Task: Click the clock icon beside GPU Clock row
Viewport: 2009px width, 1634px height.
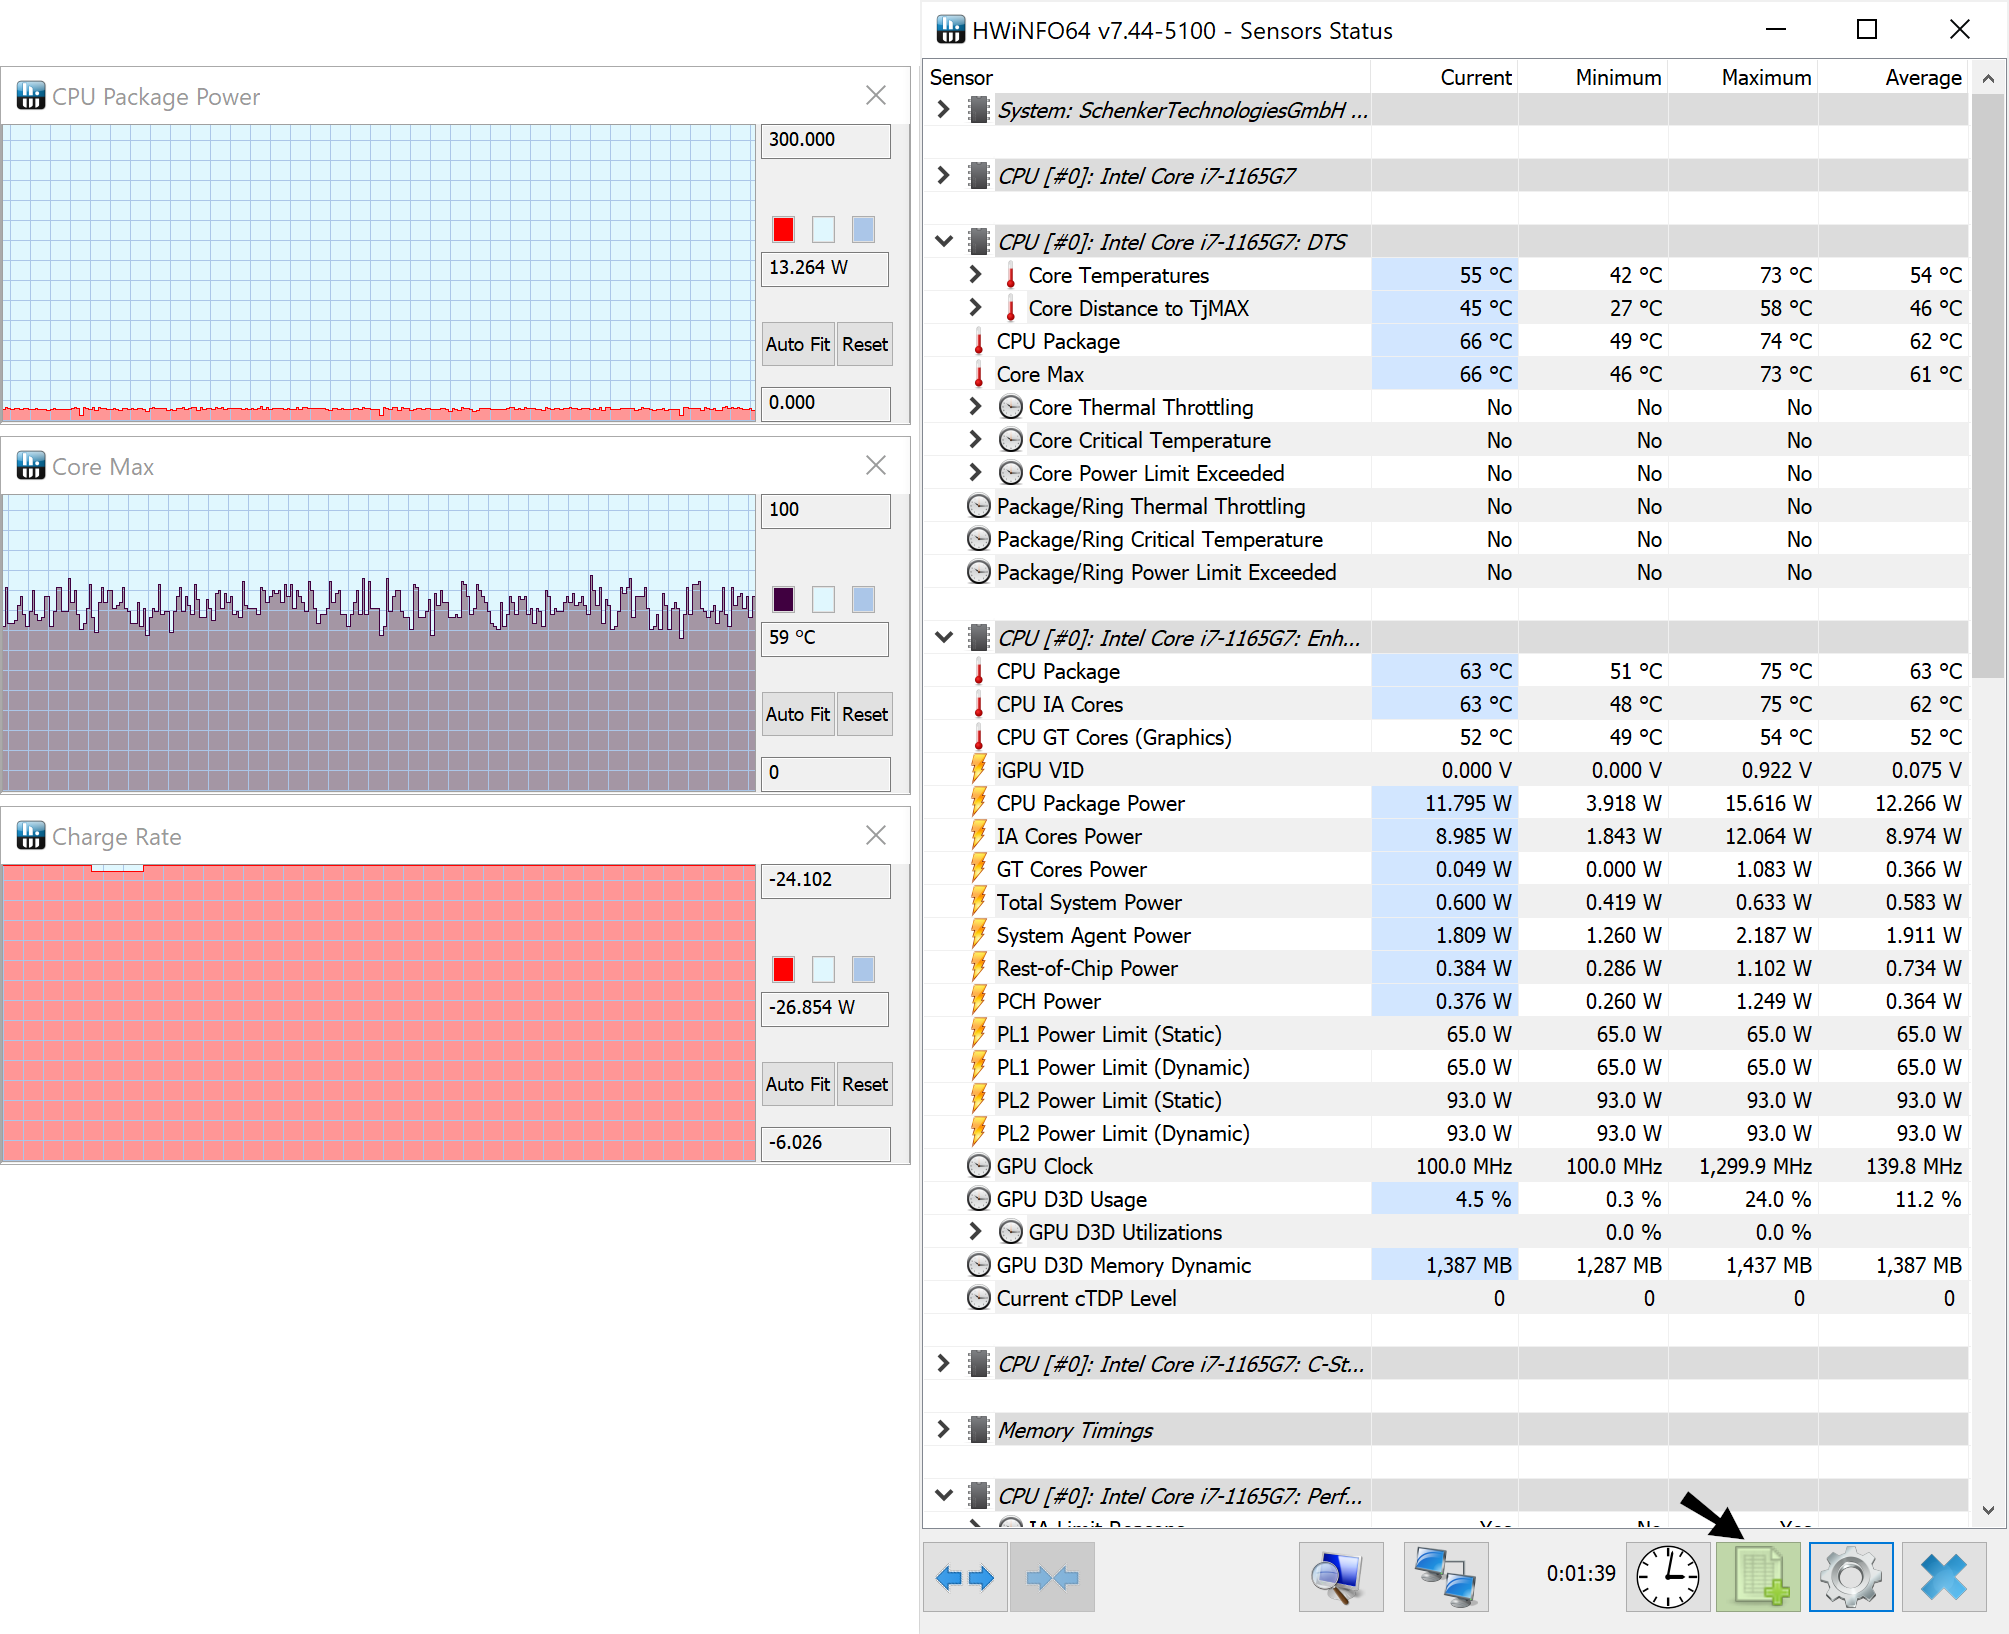Action: point(979,1166)
